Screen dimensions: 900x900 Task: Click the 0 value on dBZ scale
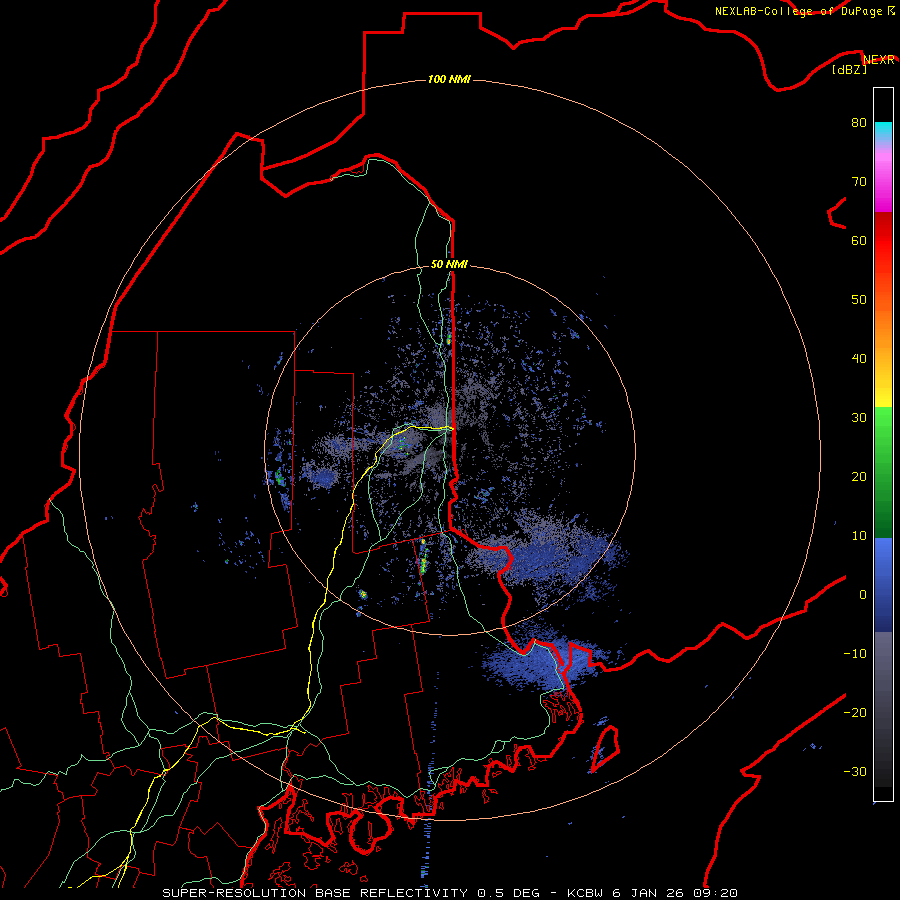click(863, 595)
